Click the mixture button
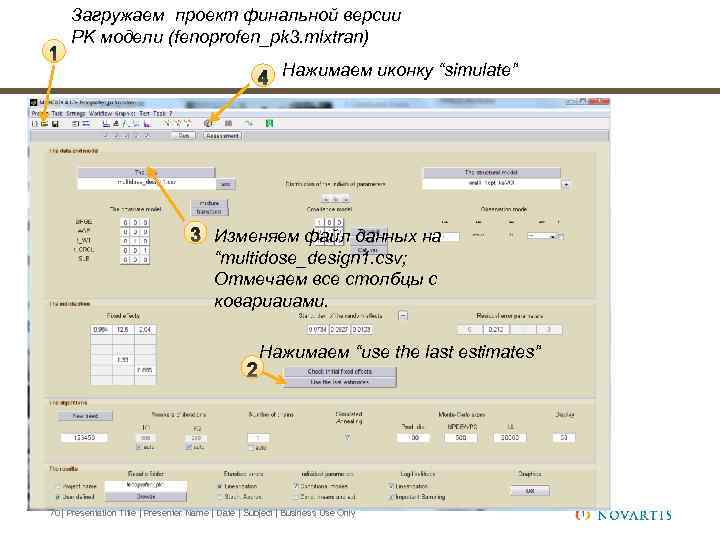Screen dimensions: 720x540 (x=209, y=203)
